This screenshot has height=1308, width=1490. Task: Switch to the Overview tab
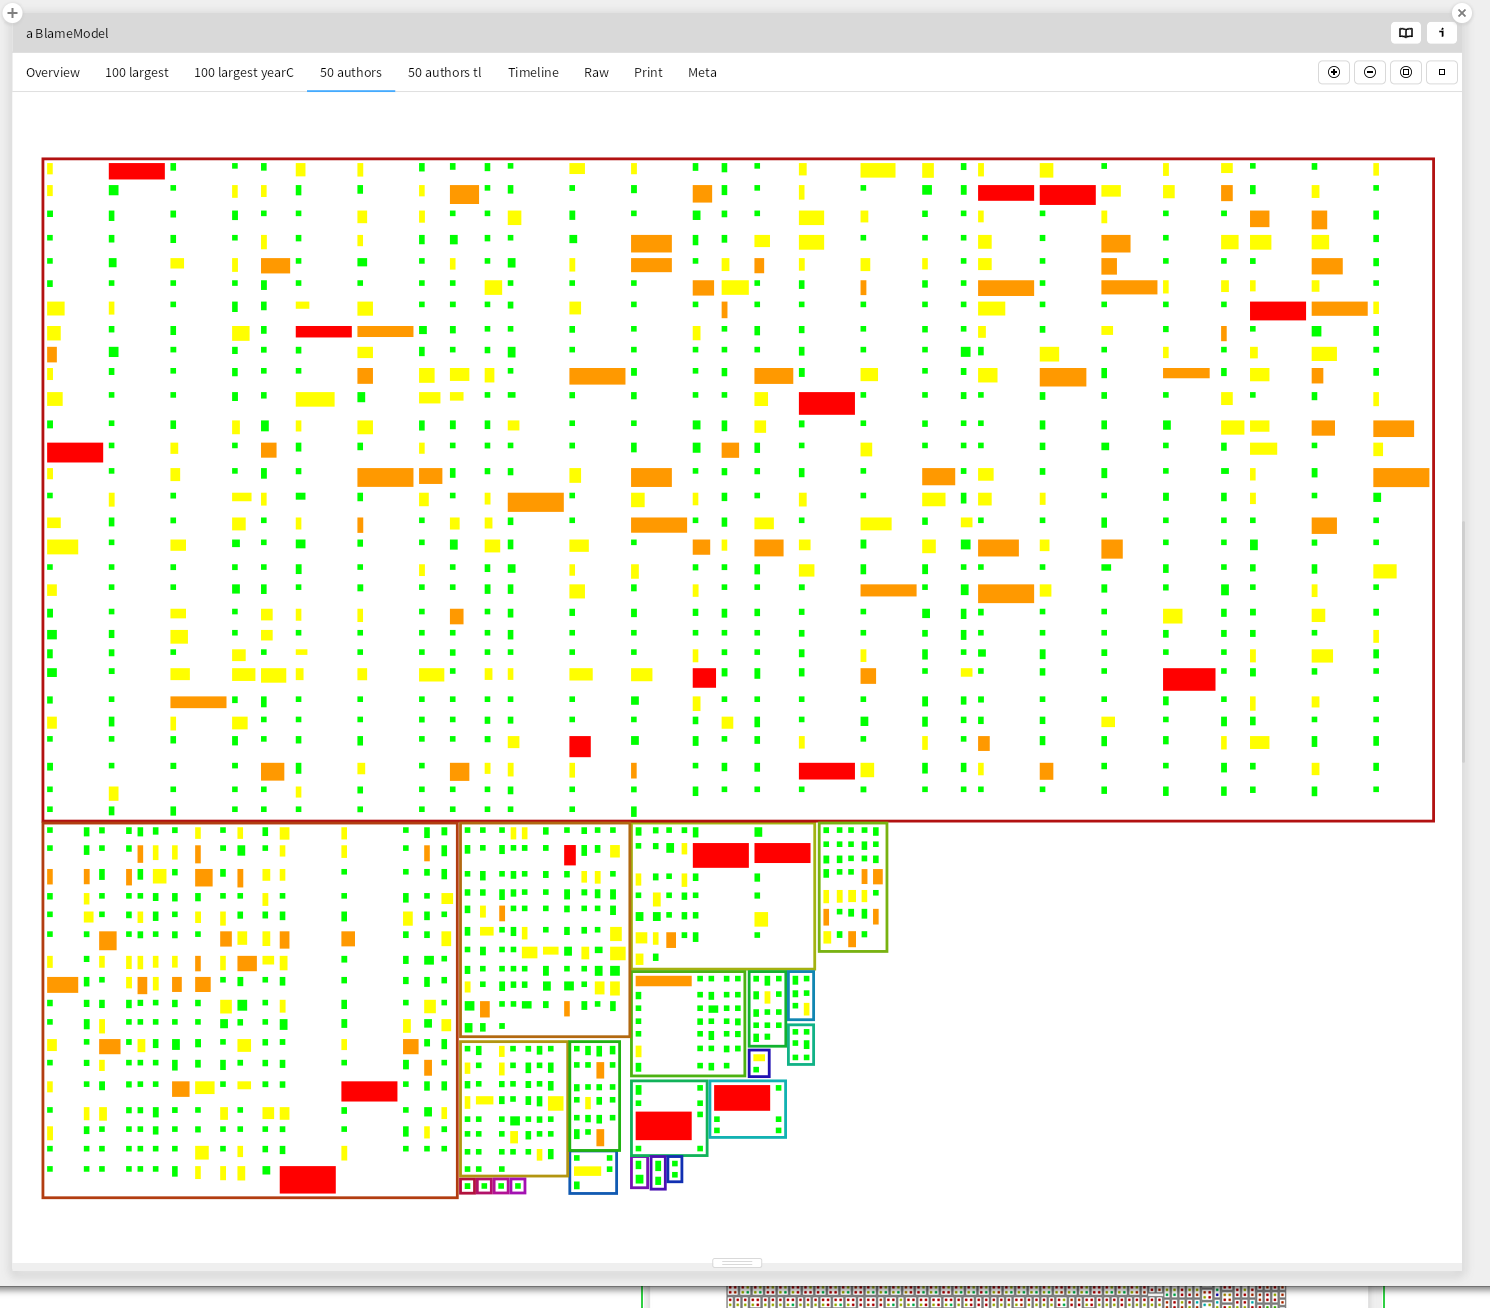coord(53,73)
